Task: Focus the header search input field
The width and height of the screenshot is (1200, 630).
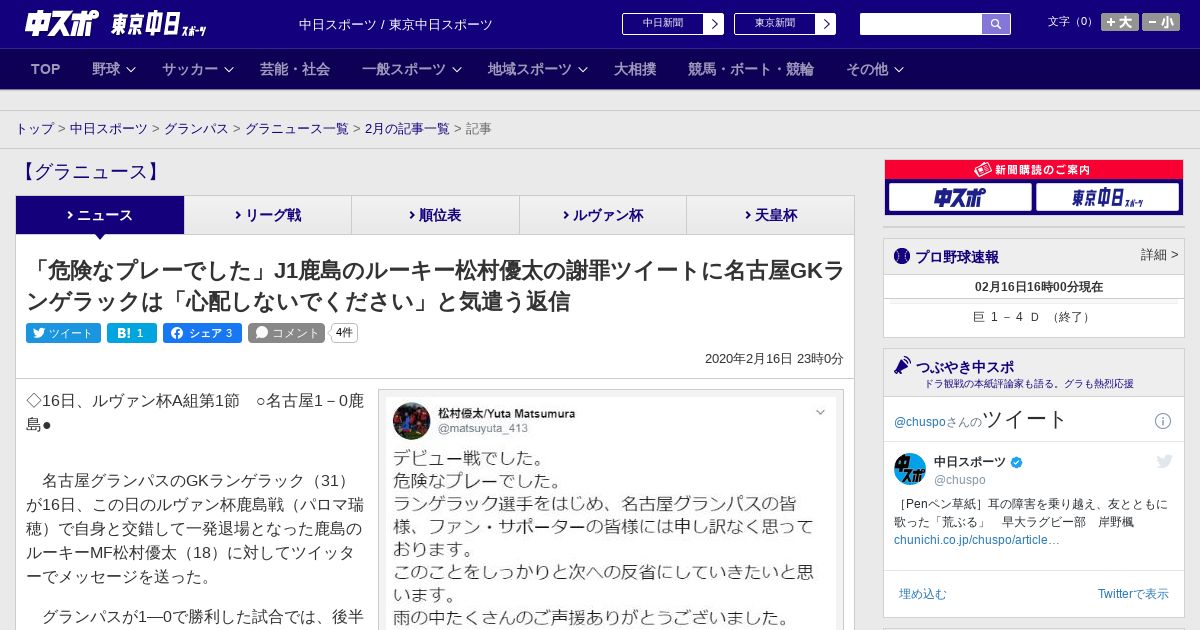Action: pyautogui.click(x=921, y=24)
